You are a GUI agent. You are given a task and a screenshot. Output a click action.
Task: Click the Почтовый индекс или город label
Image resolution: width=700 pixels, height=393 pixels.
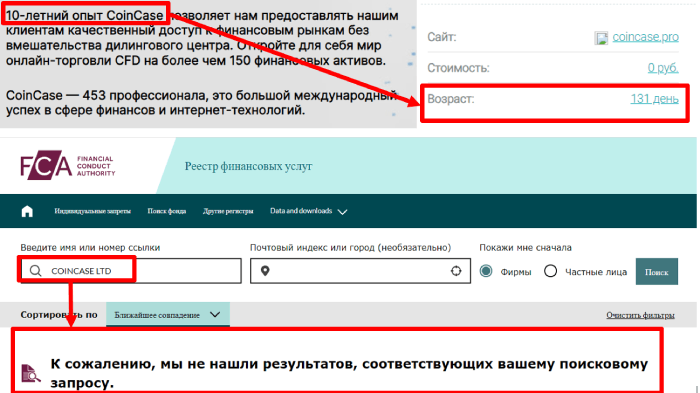point(350,247)
